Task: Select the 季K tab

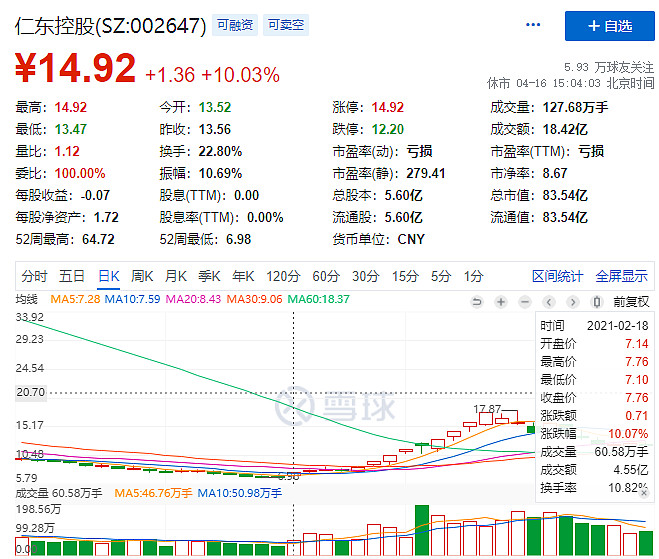Action: coord(209,276)
